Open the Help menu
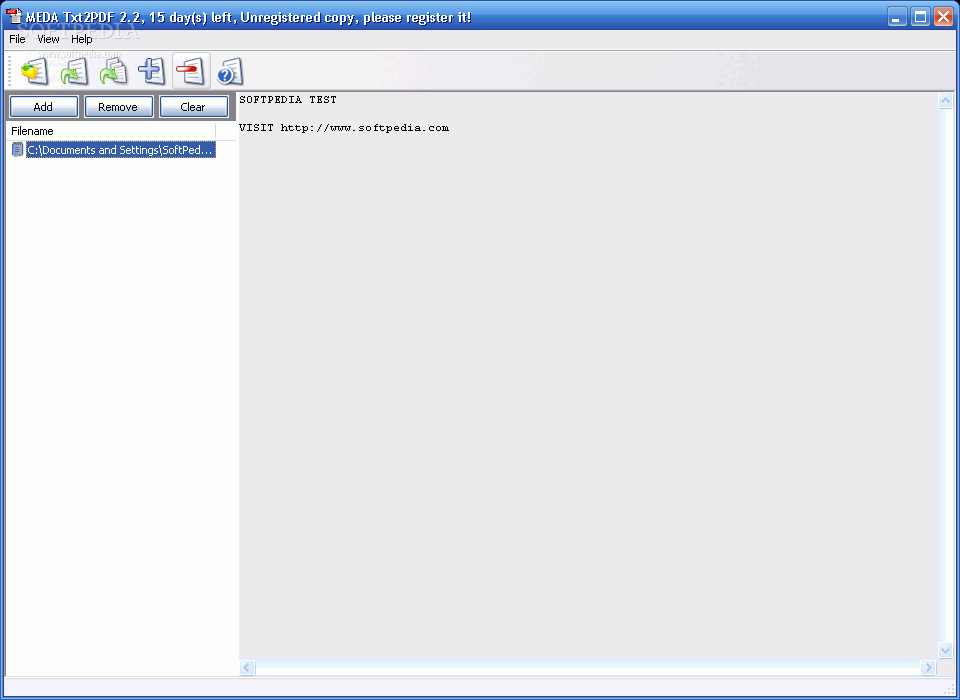The width and height of the screenshot is (960, 700). point(81,39)
